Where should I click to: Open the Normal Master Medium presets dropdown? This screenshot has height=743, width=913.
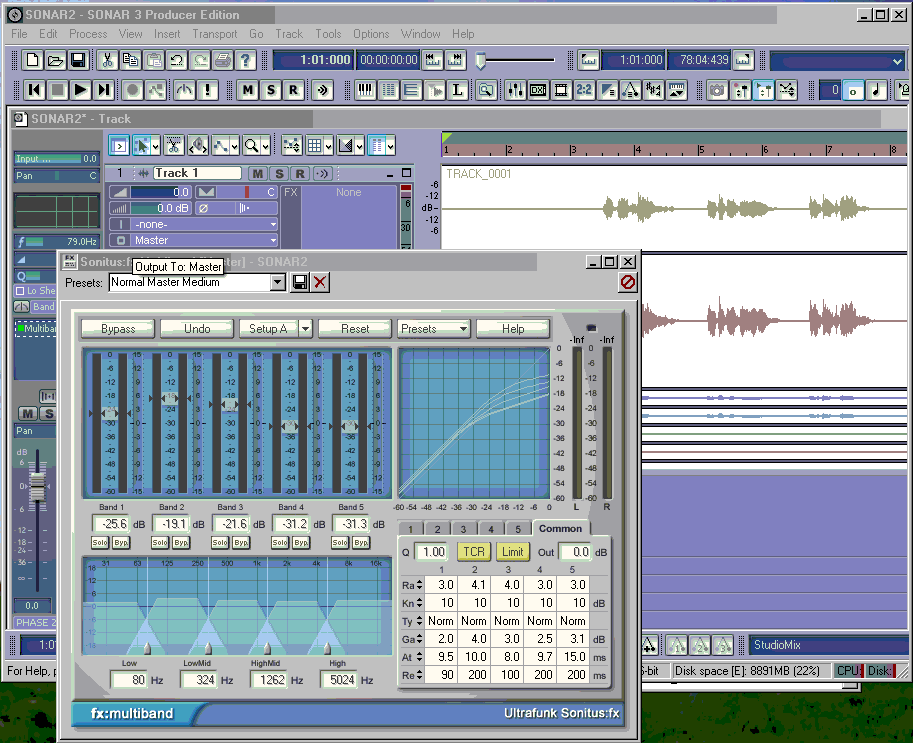coord(281,282)
